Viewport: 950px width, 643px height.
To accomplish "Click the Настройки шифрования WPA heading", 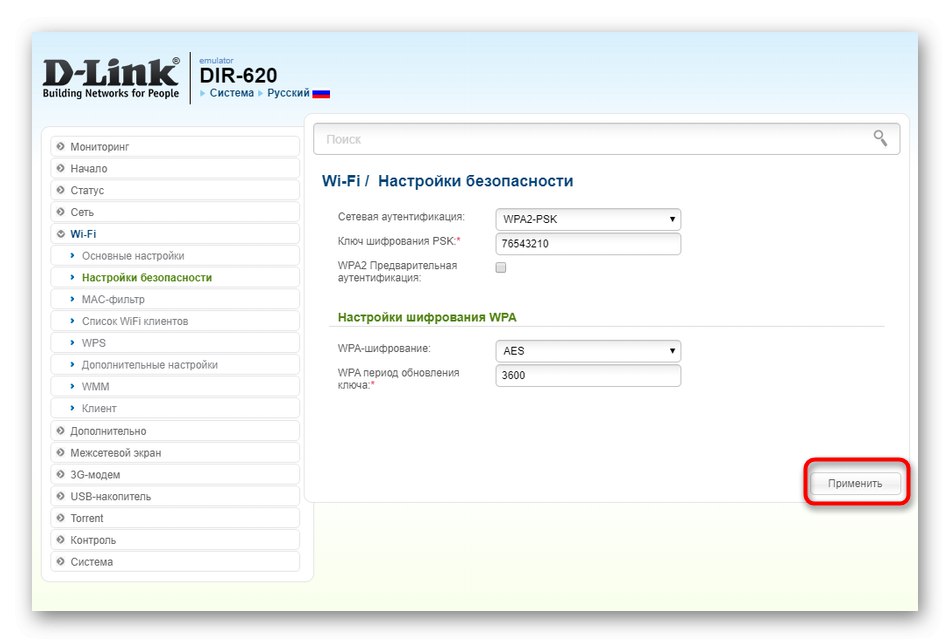I will (427, 317).
